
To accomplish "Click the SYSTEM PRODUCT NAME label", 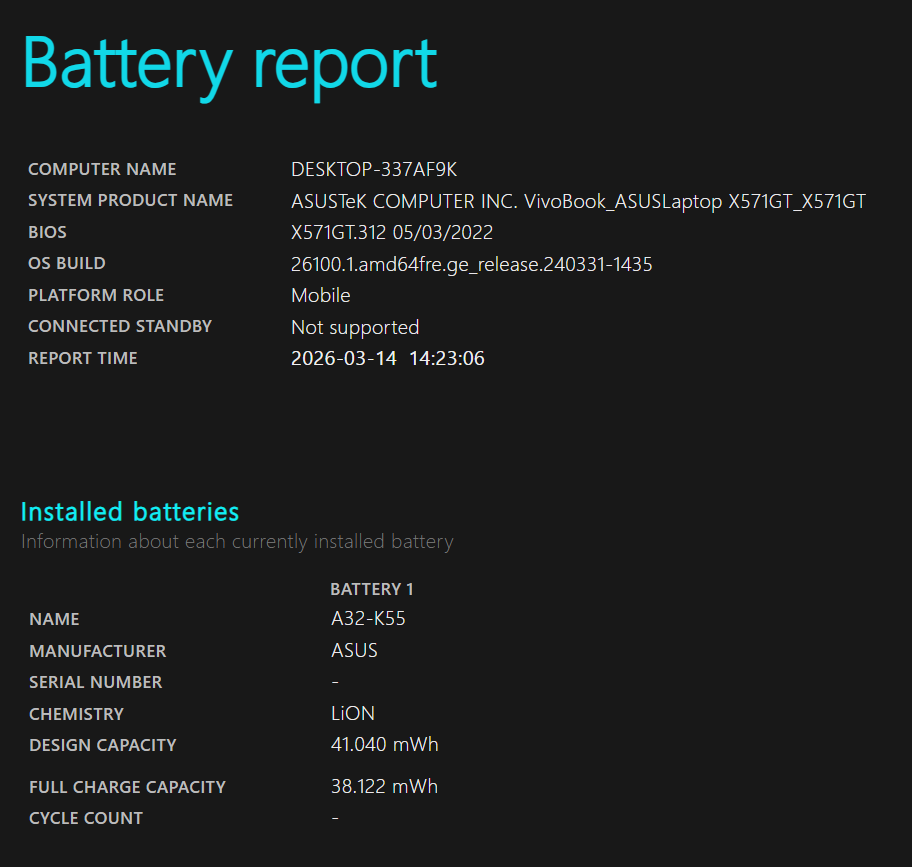I will pos(130,201).
